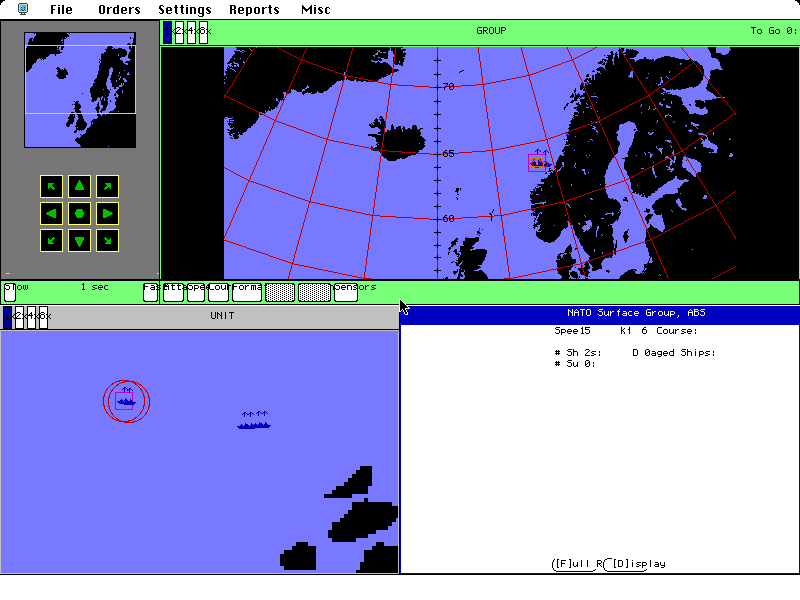800x600 pixels.
Task: Set the Group map zoom to 4x
Action: [x=191, y=32]
